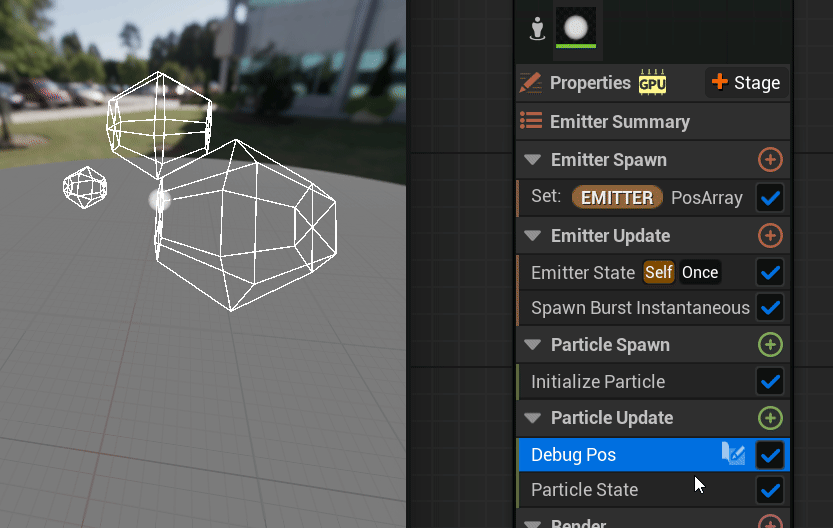The height and width of the screenshot is (528, 833).
Task: Click the EMITTER namespace tag
Action: click(617, 198)
